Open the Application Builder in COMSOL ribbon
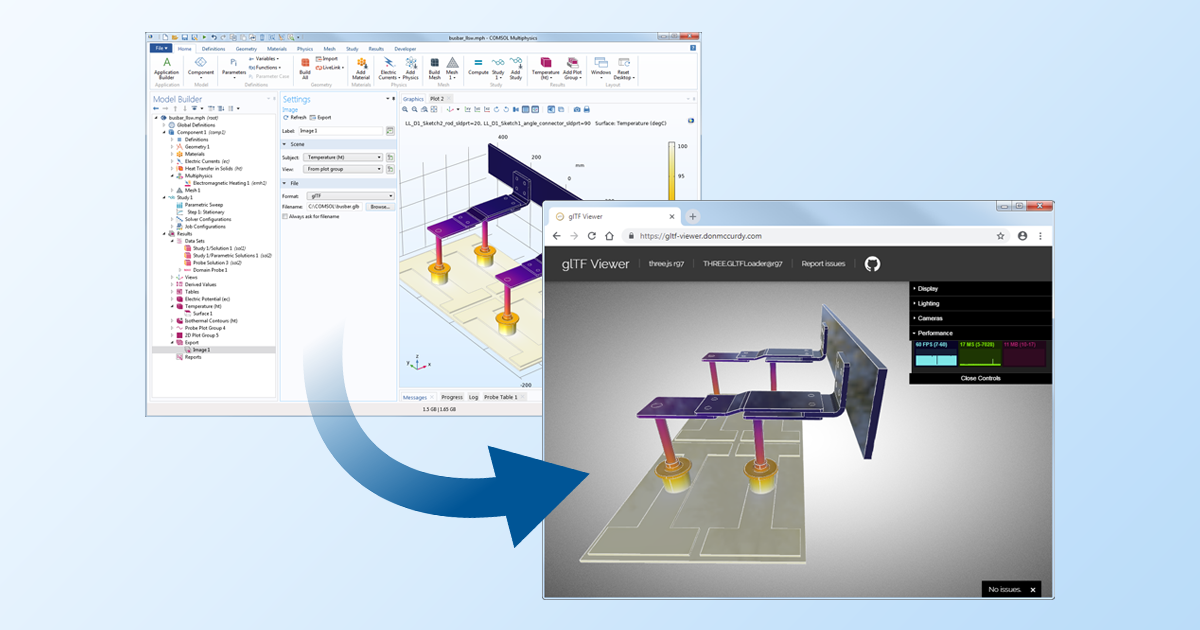This screenshot has height=630, width=1200. [x=167, y=67]
